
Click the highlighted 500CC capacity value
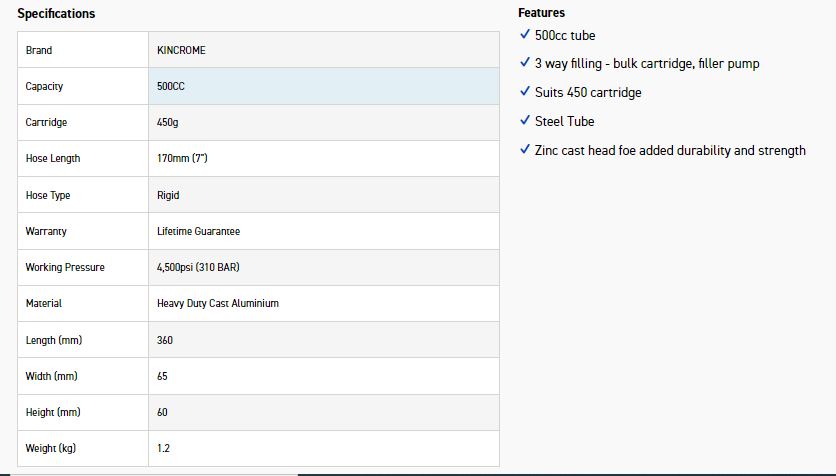[x=171, y=86]
